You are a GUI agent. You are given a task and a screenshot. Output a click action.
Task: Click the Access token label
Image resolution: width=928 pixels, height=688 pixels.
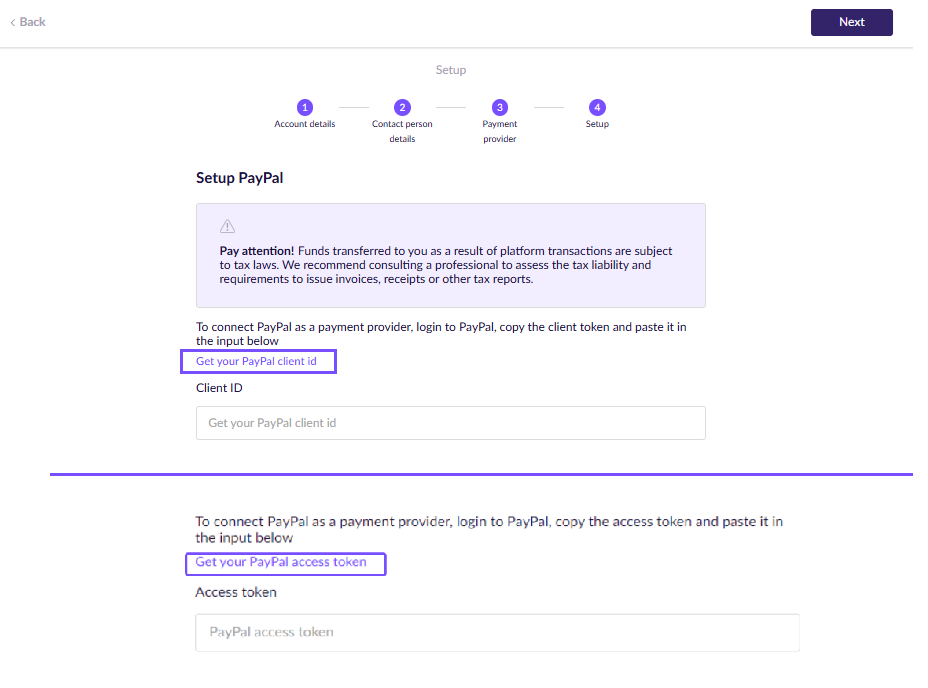pyautogui.click(x=236, y=592)
